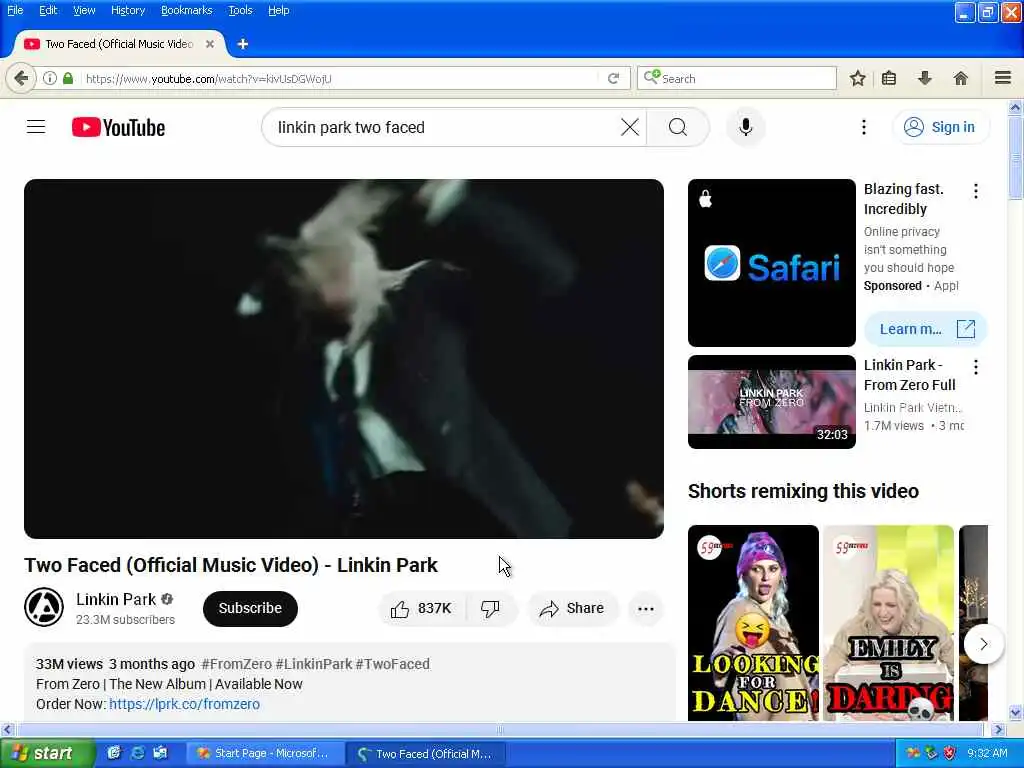Open the Emily Is Daring short
The width and height of the screenshot is (1024, 768).
pos(888,622)
